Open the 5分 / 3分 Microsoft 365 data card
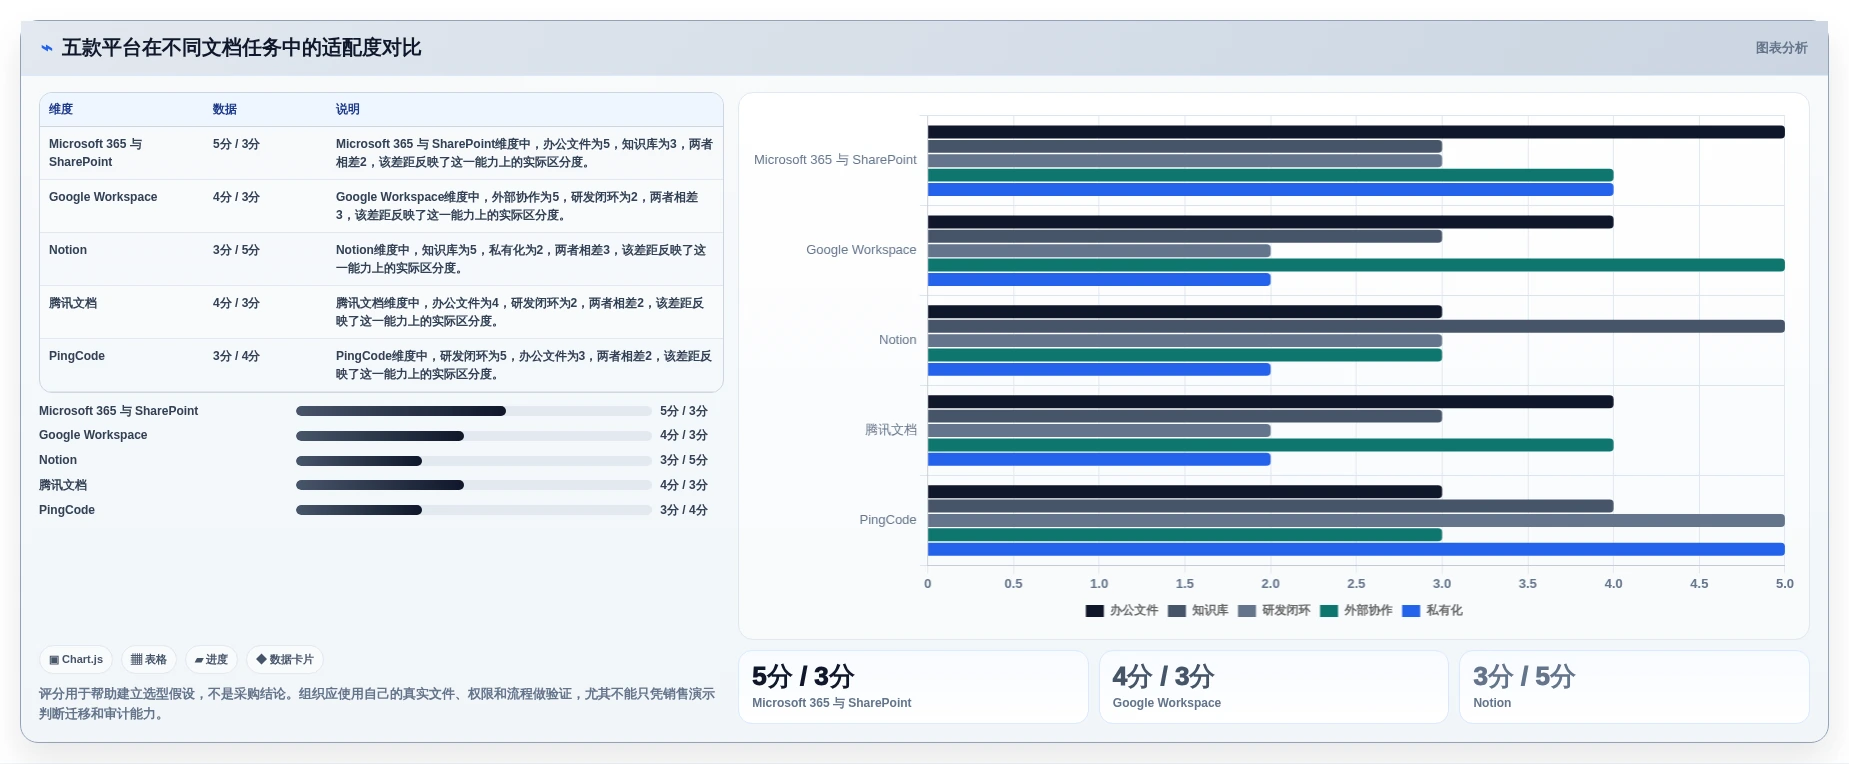Screen dimensions: 1849x764 tap(913, 687)
